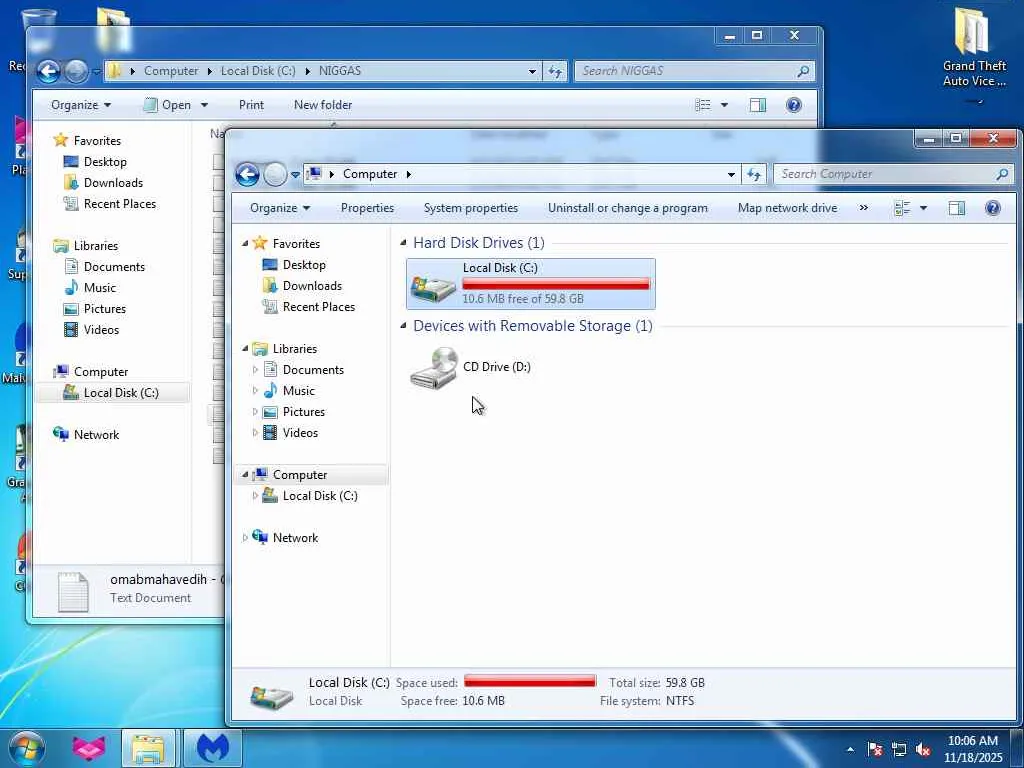Image resolution: width=1024 pixels, height=768 pixels.
Task: Refresh the NIGGAS folder window
Action: point(555,71)
